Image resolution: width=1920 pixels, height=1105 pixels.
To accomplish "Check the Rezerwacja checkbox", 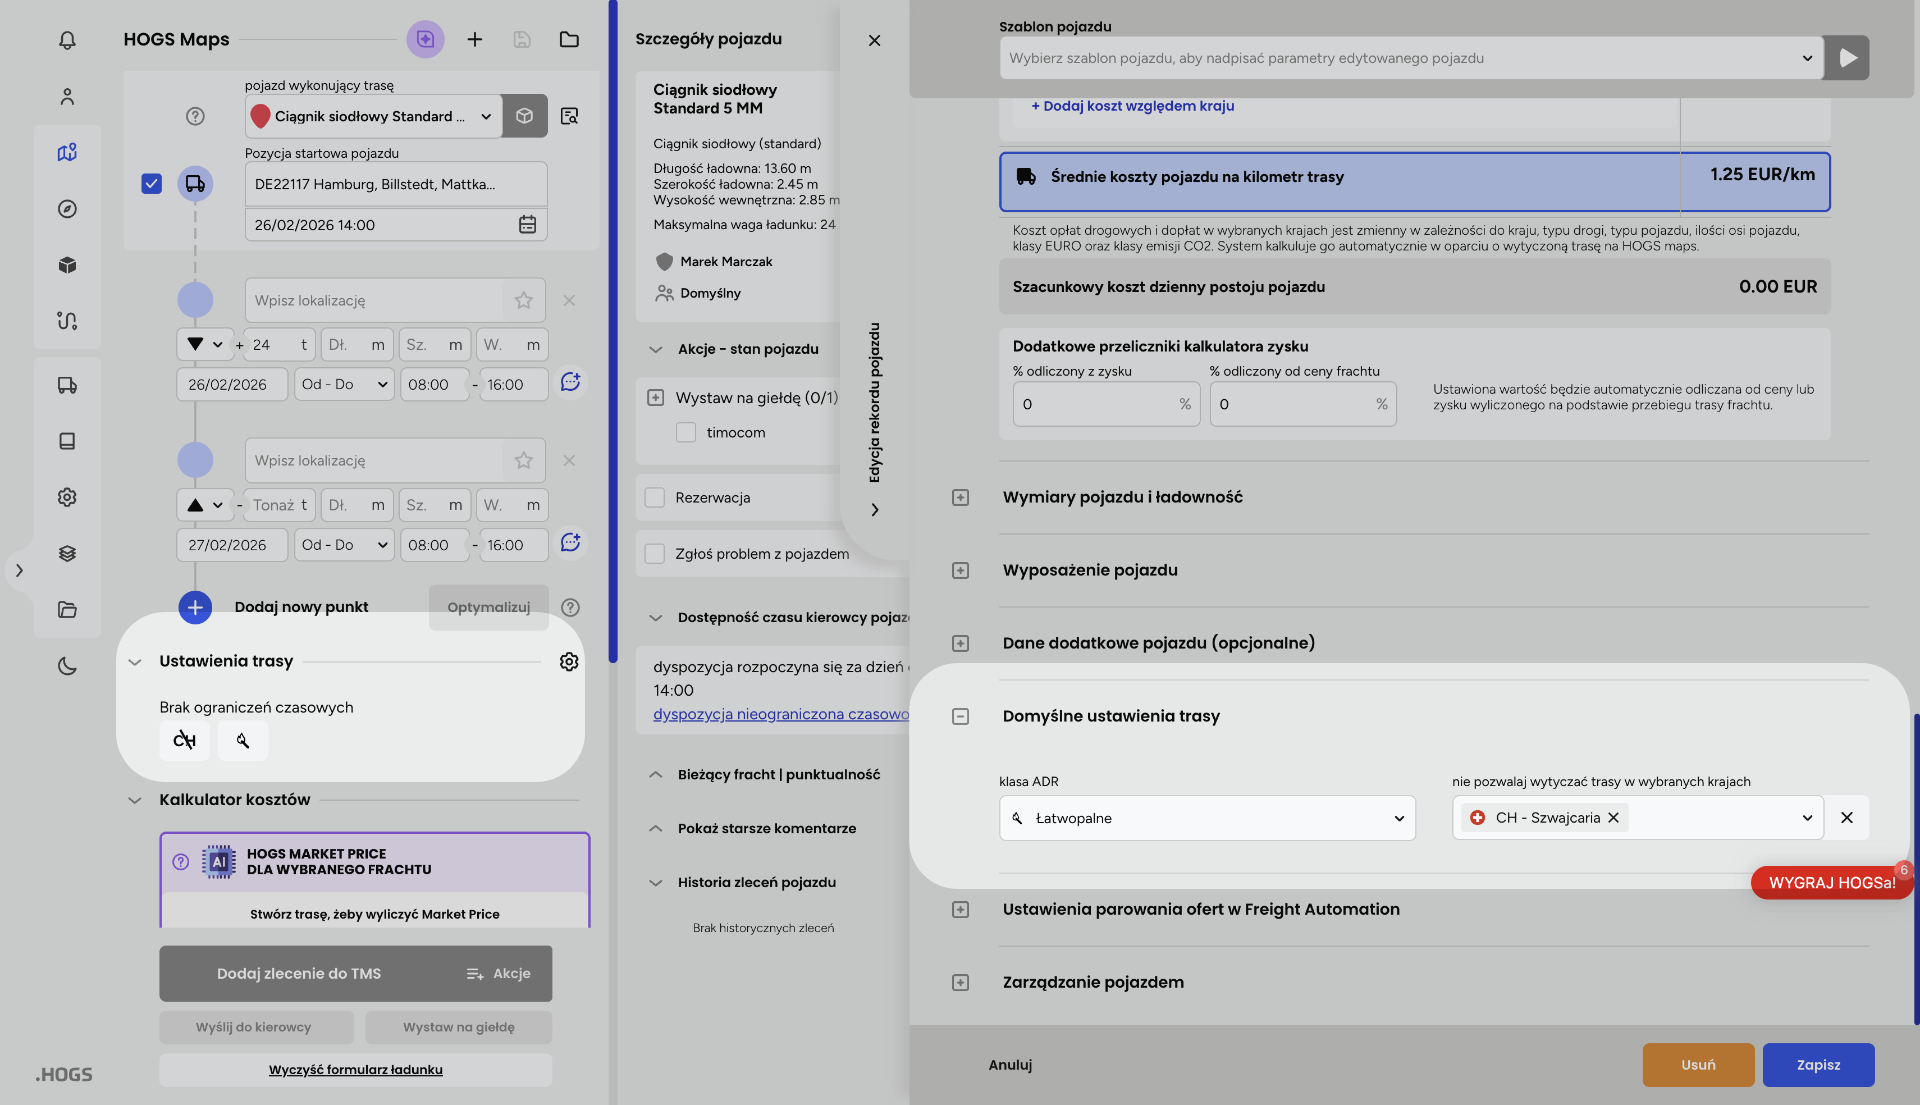I will (655, 498).
